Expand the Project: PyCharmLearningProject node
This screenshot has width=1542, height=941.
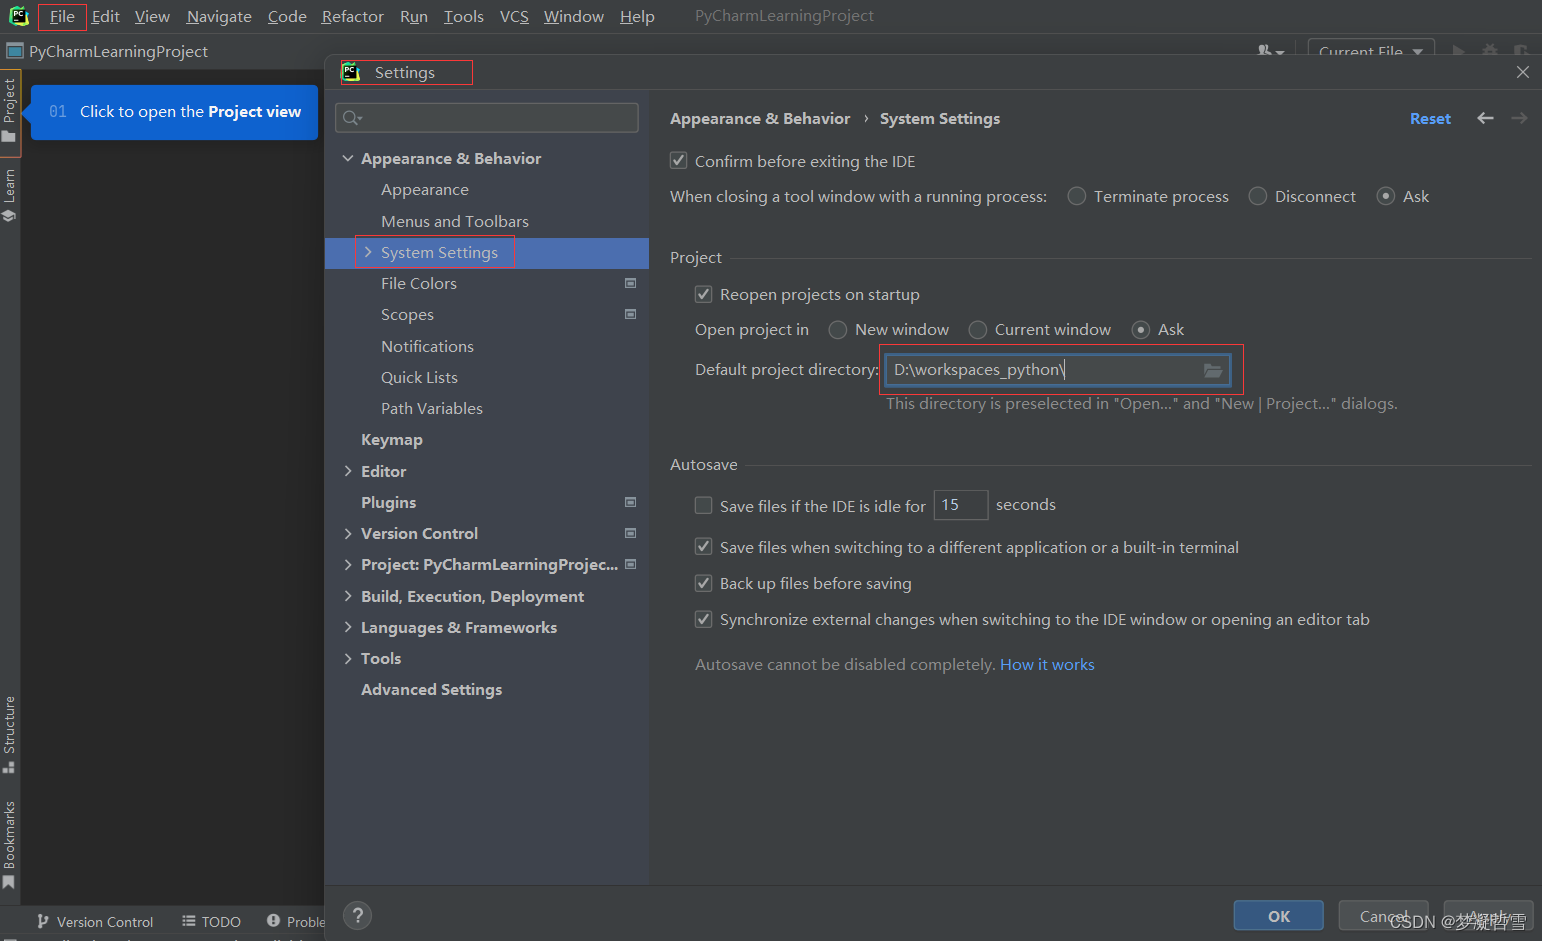point(348,564)
